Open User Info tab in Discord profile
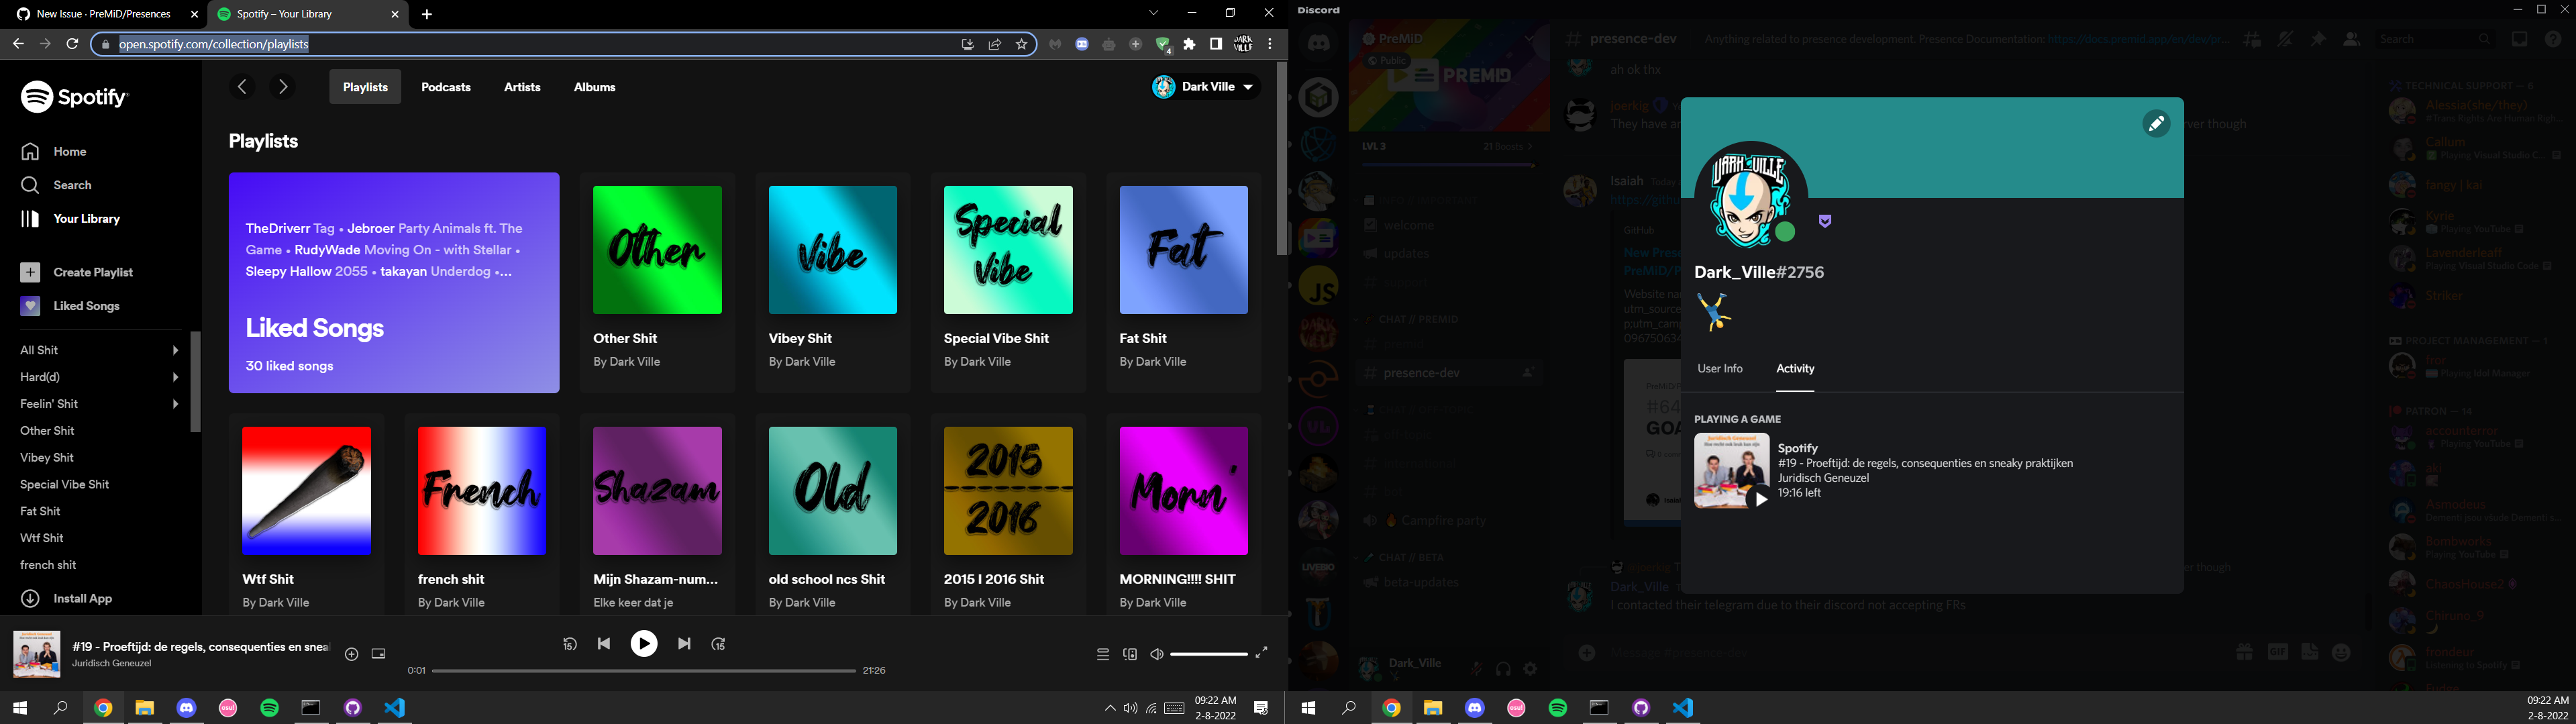The image size is (2576, 724). click(1720, 369)
